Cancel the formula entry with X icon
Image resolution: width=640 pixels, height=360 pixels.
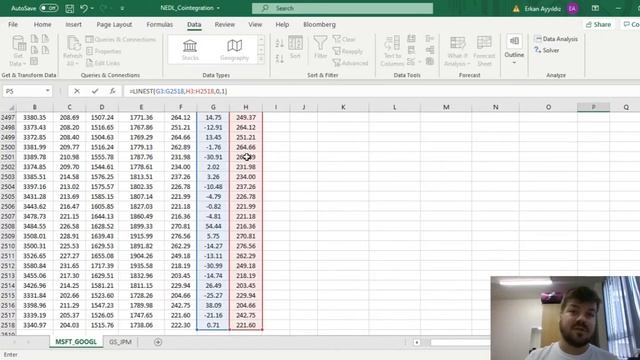[77, 91]
